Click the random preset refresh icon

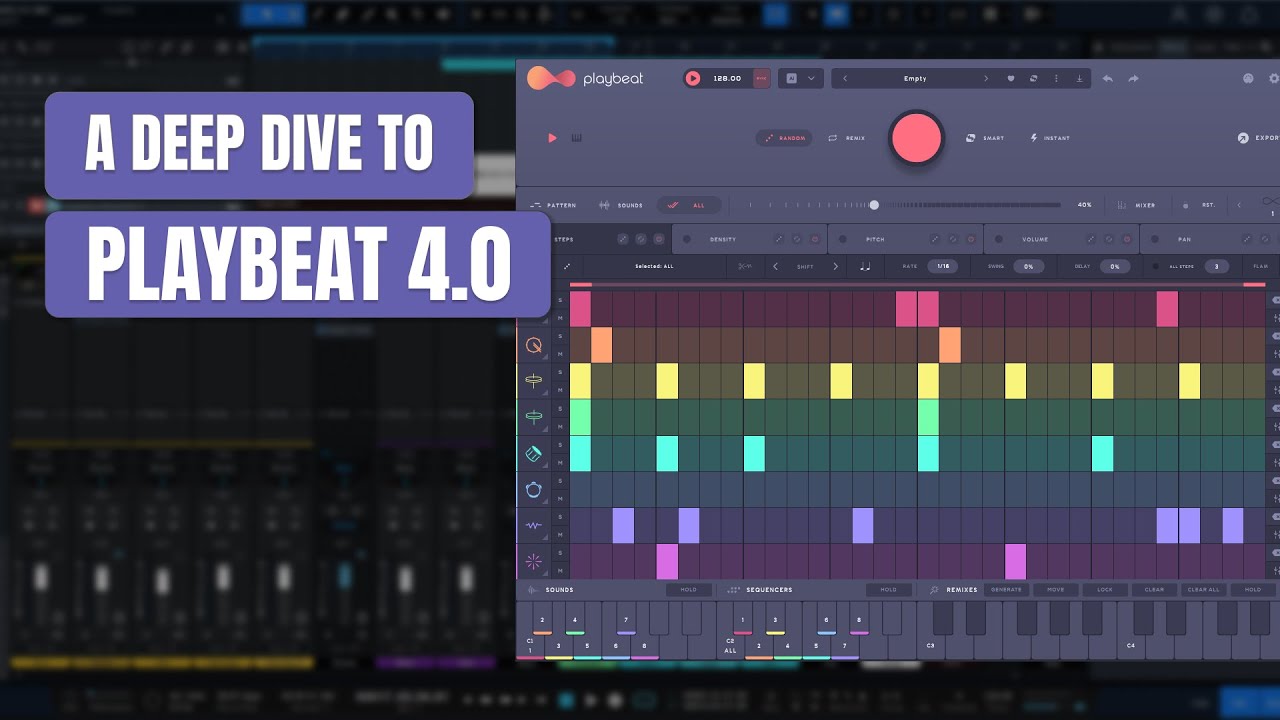1033,78
